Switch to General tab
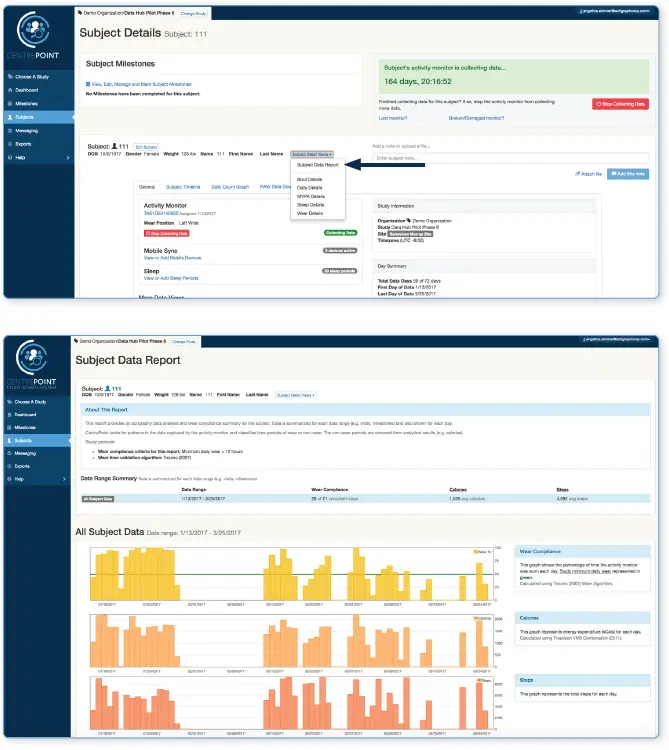 point(147,187)
